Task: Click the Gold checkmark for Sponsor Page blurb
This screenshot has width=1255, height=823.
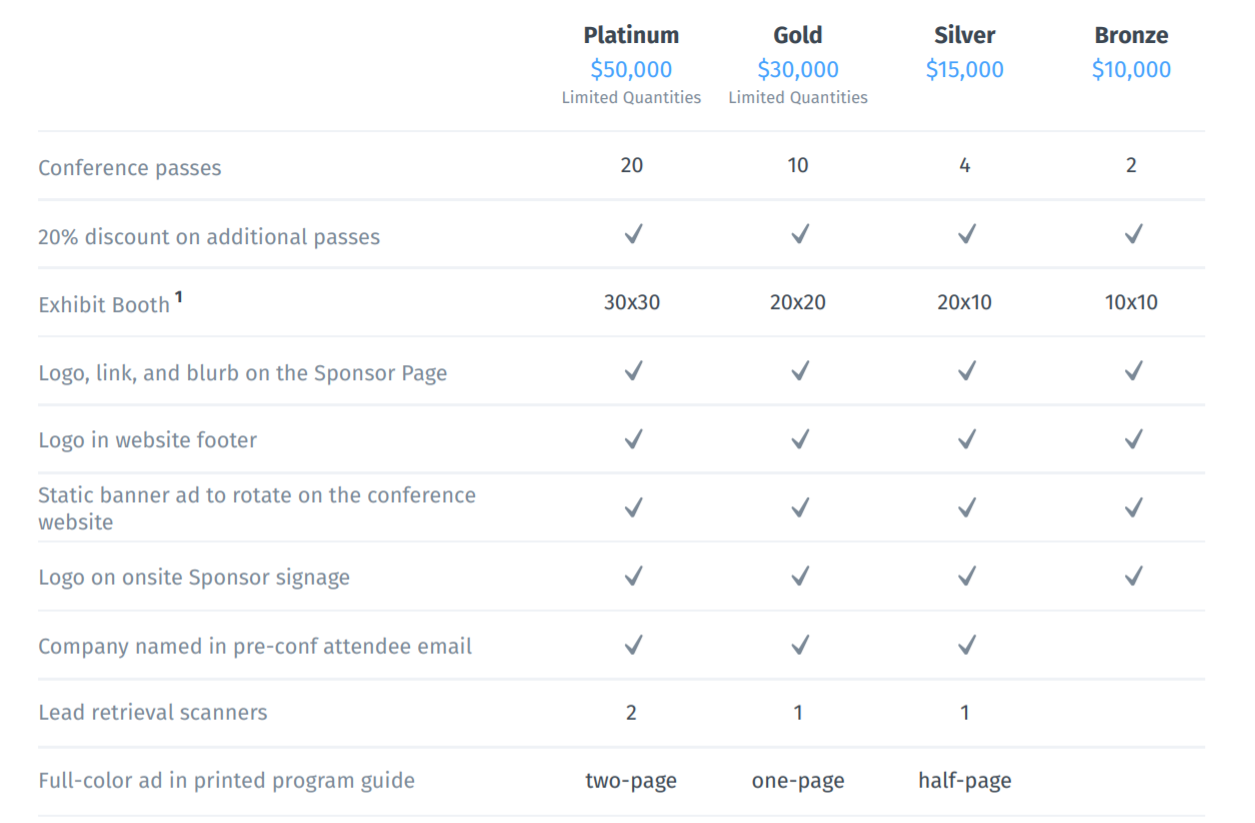Action: pyautogui.click(x=799, y=371)
